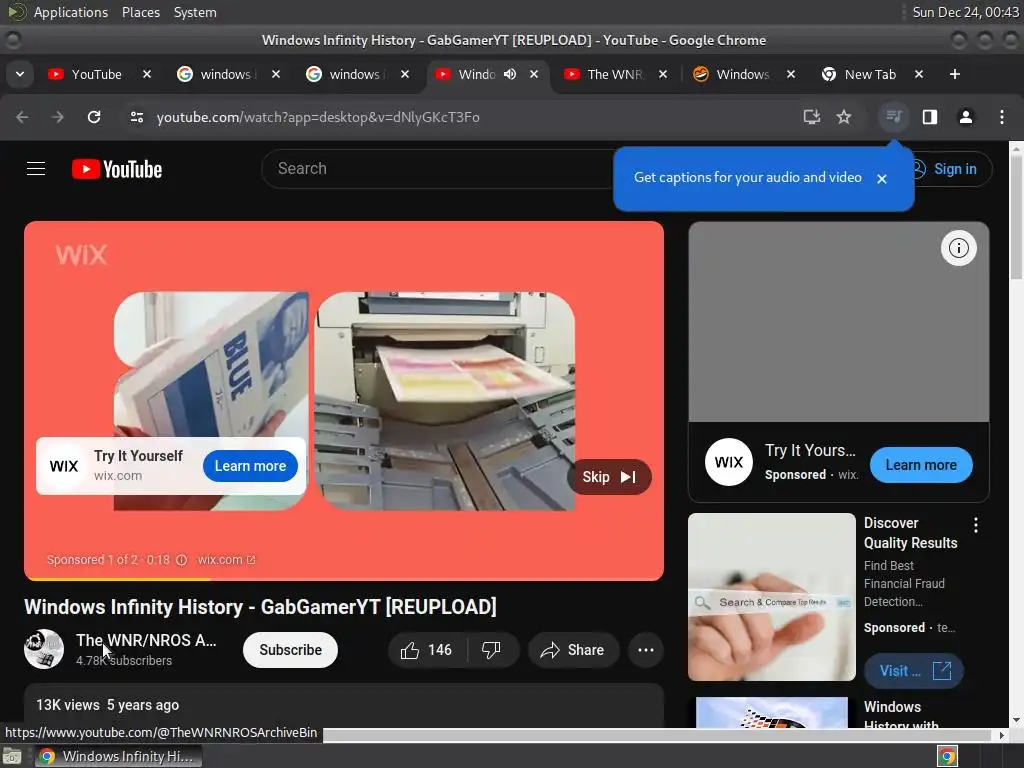Image resolution: width=1024 pixels, height=768 pixels.
Task: Subscribe to the channel
Action: (x=290, y=650)
